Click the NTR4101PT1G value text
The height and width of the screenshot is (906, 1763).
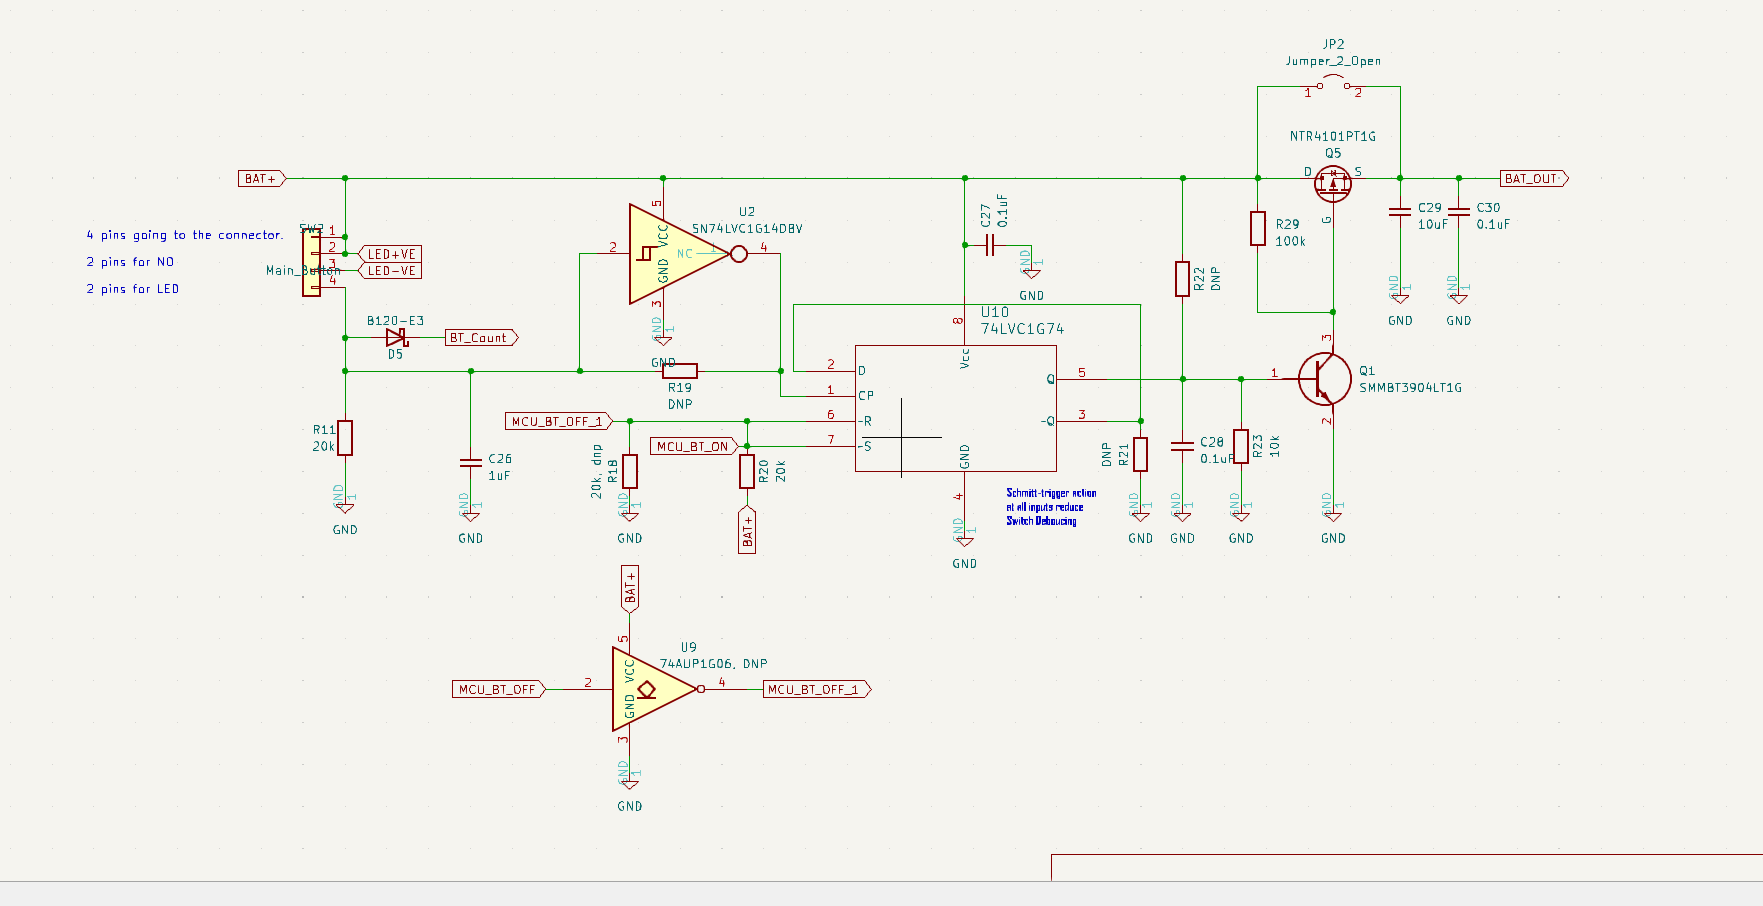click(1333, 136)
